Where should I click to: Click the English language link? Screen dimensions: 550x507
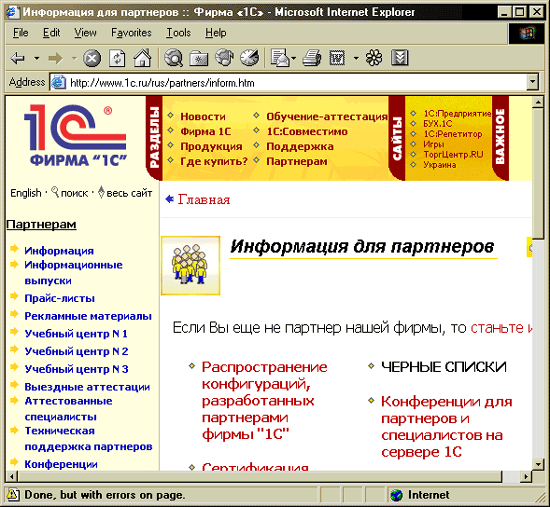tap(26, 193)
